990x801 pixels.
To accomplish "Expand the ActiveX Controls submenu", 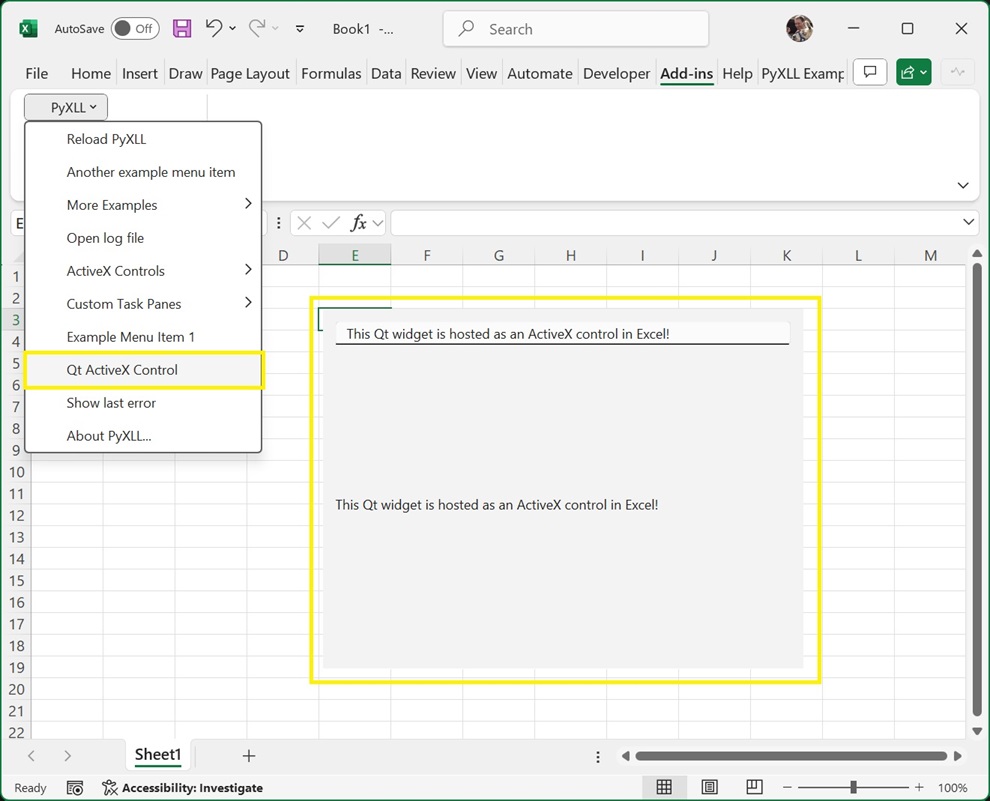I will pos(143,271).
